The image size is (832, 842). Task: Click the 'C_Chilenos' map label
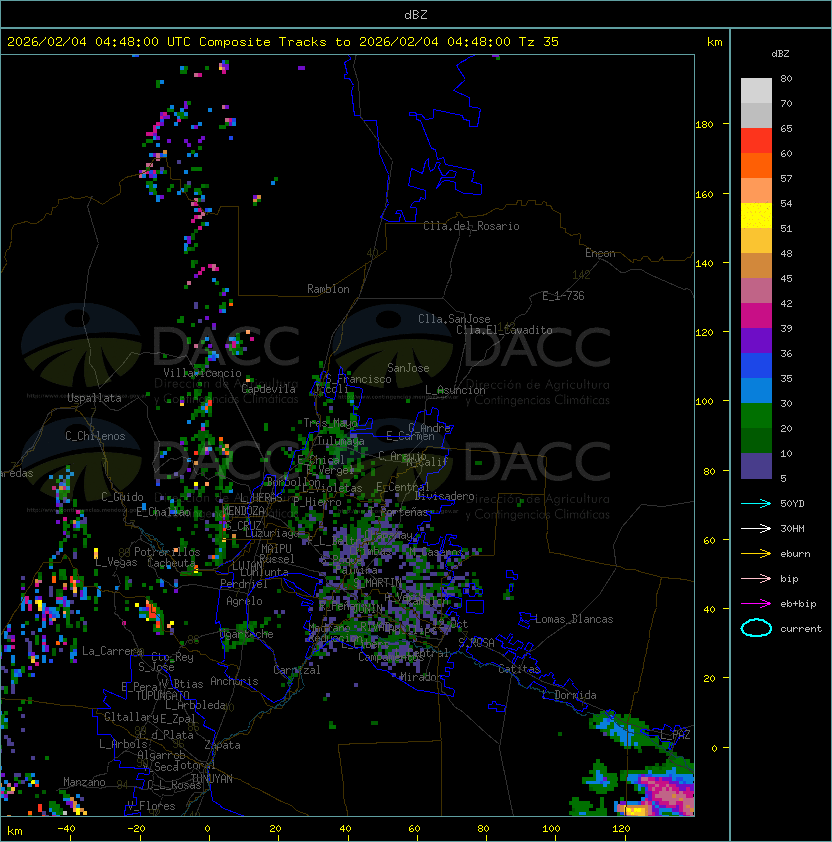[x=95, y=436]
